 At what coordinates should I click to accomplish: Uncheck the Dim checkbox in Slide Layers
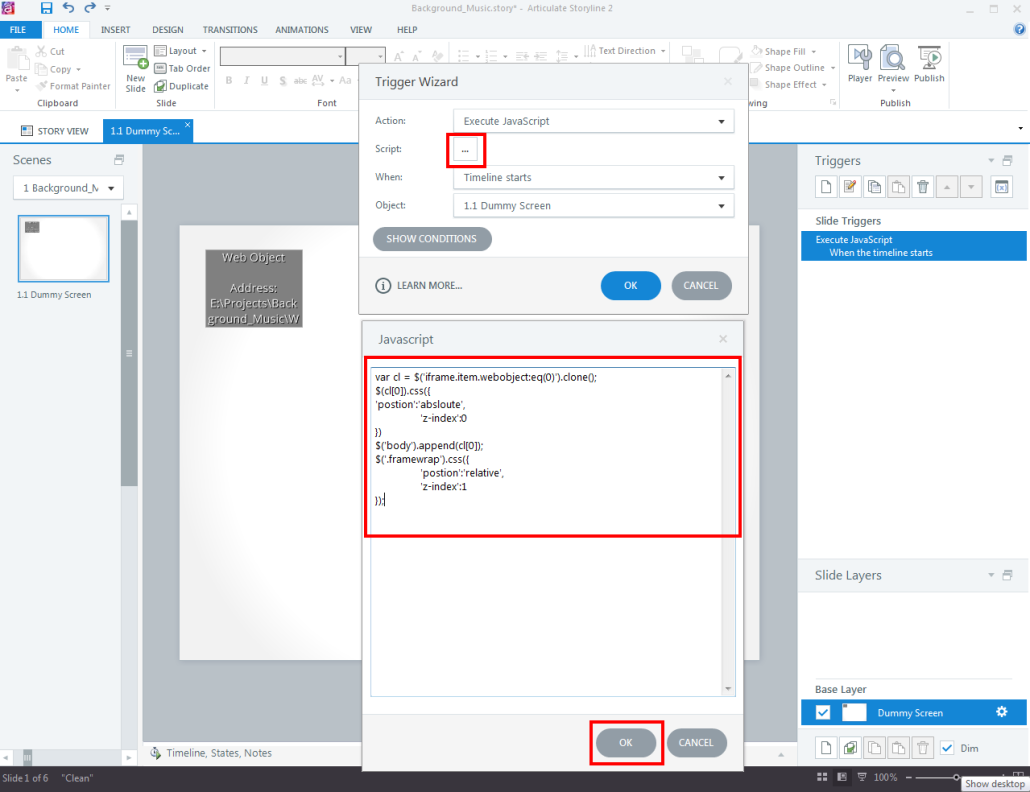click(947, 748)
